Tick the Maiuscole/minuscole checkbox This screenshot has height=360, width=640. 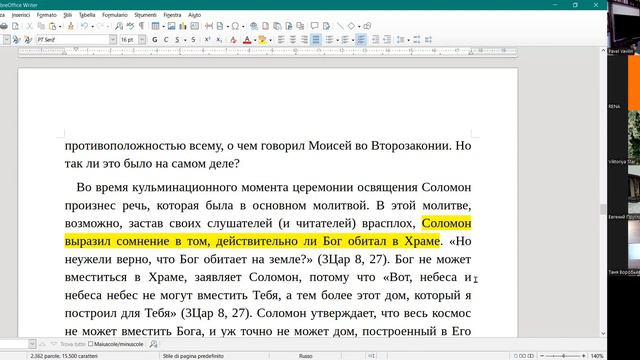91,344
